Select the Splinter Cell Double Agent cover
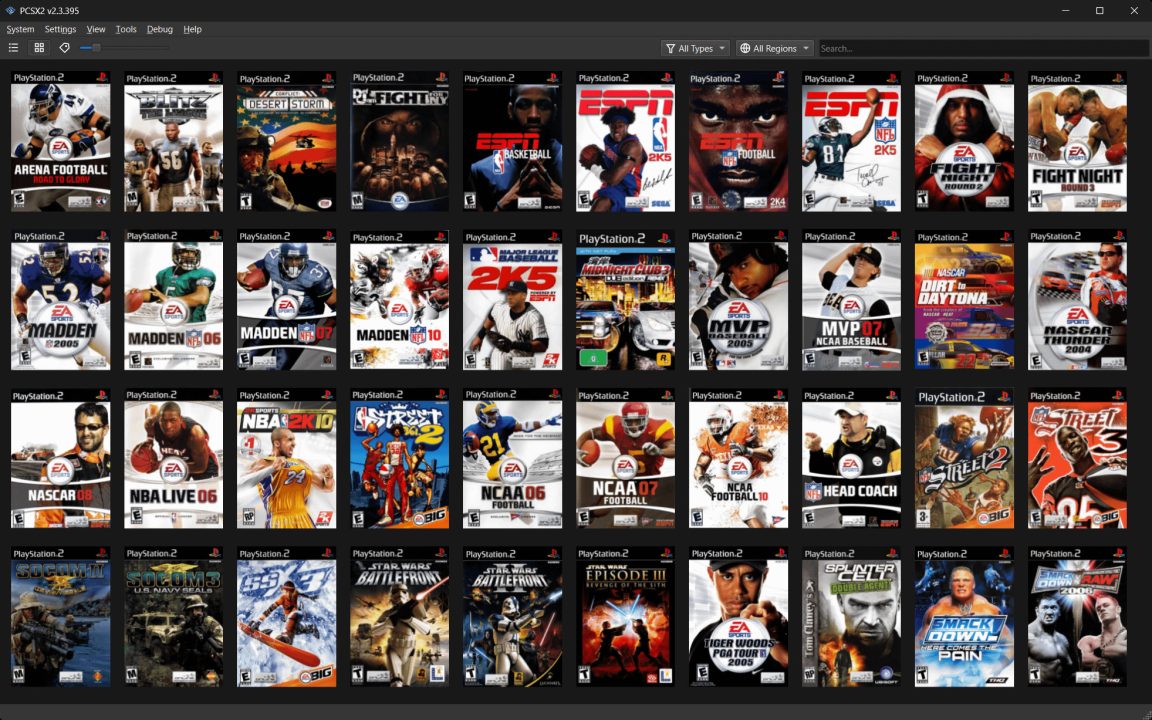This screenshot has height=720, width=1152. tap(852, 617)
